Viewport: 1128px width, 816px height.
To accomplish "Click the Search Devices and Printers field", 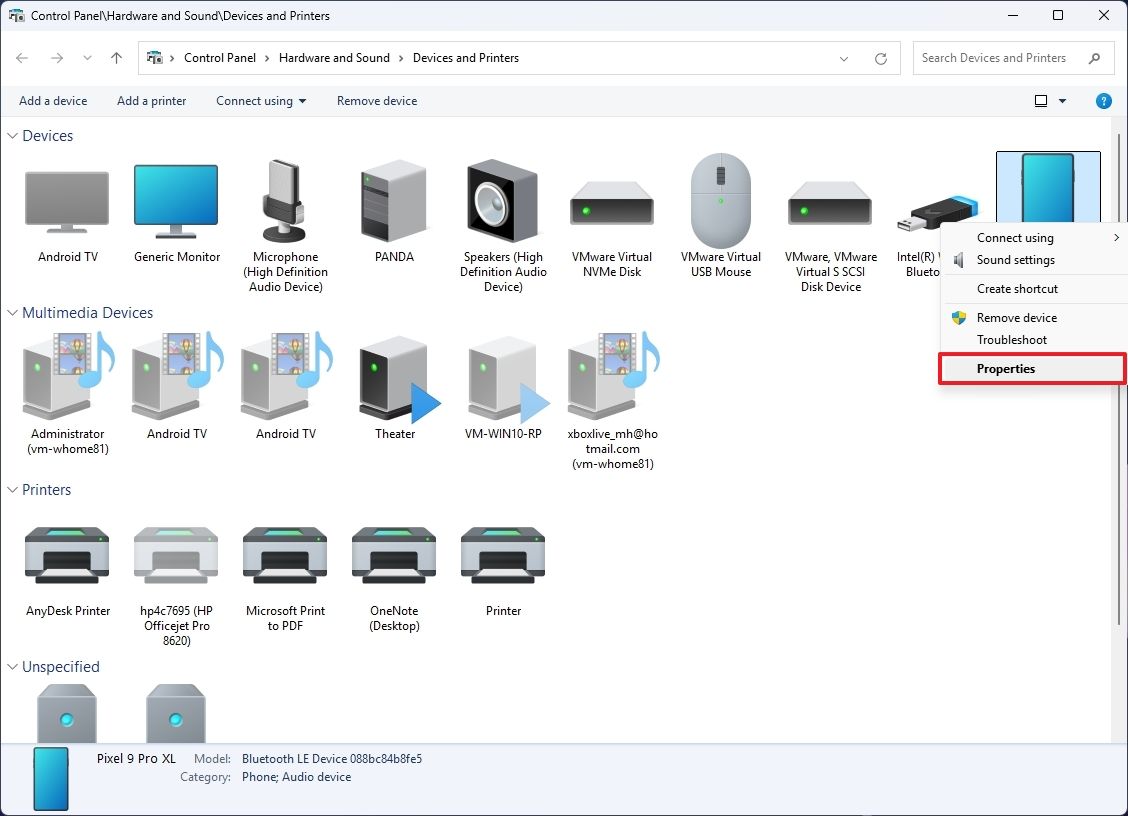I will tap(1000, 58).
